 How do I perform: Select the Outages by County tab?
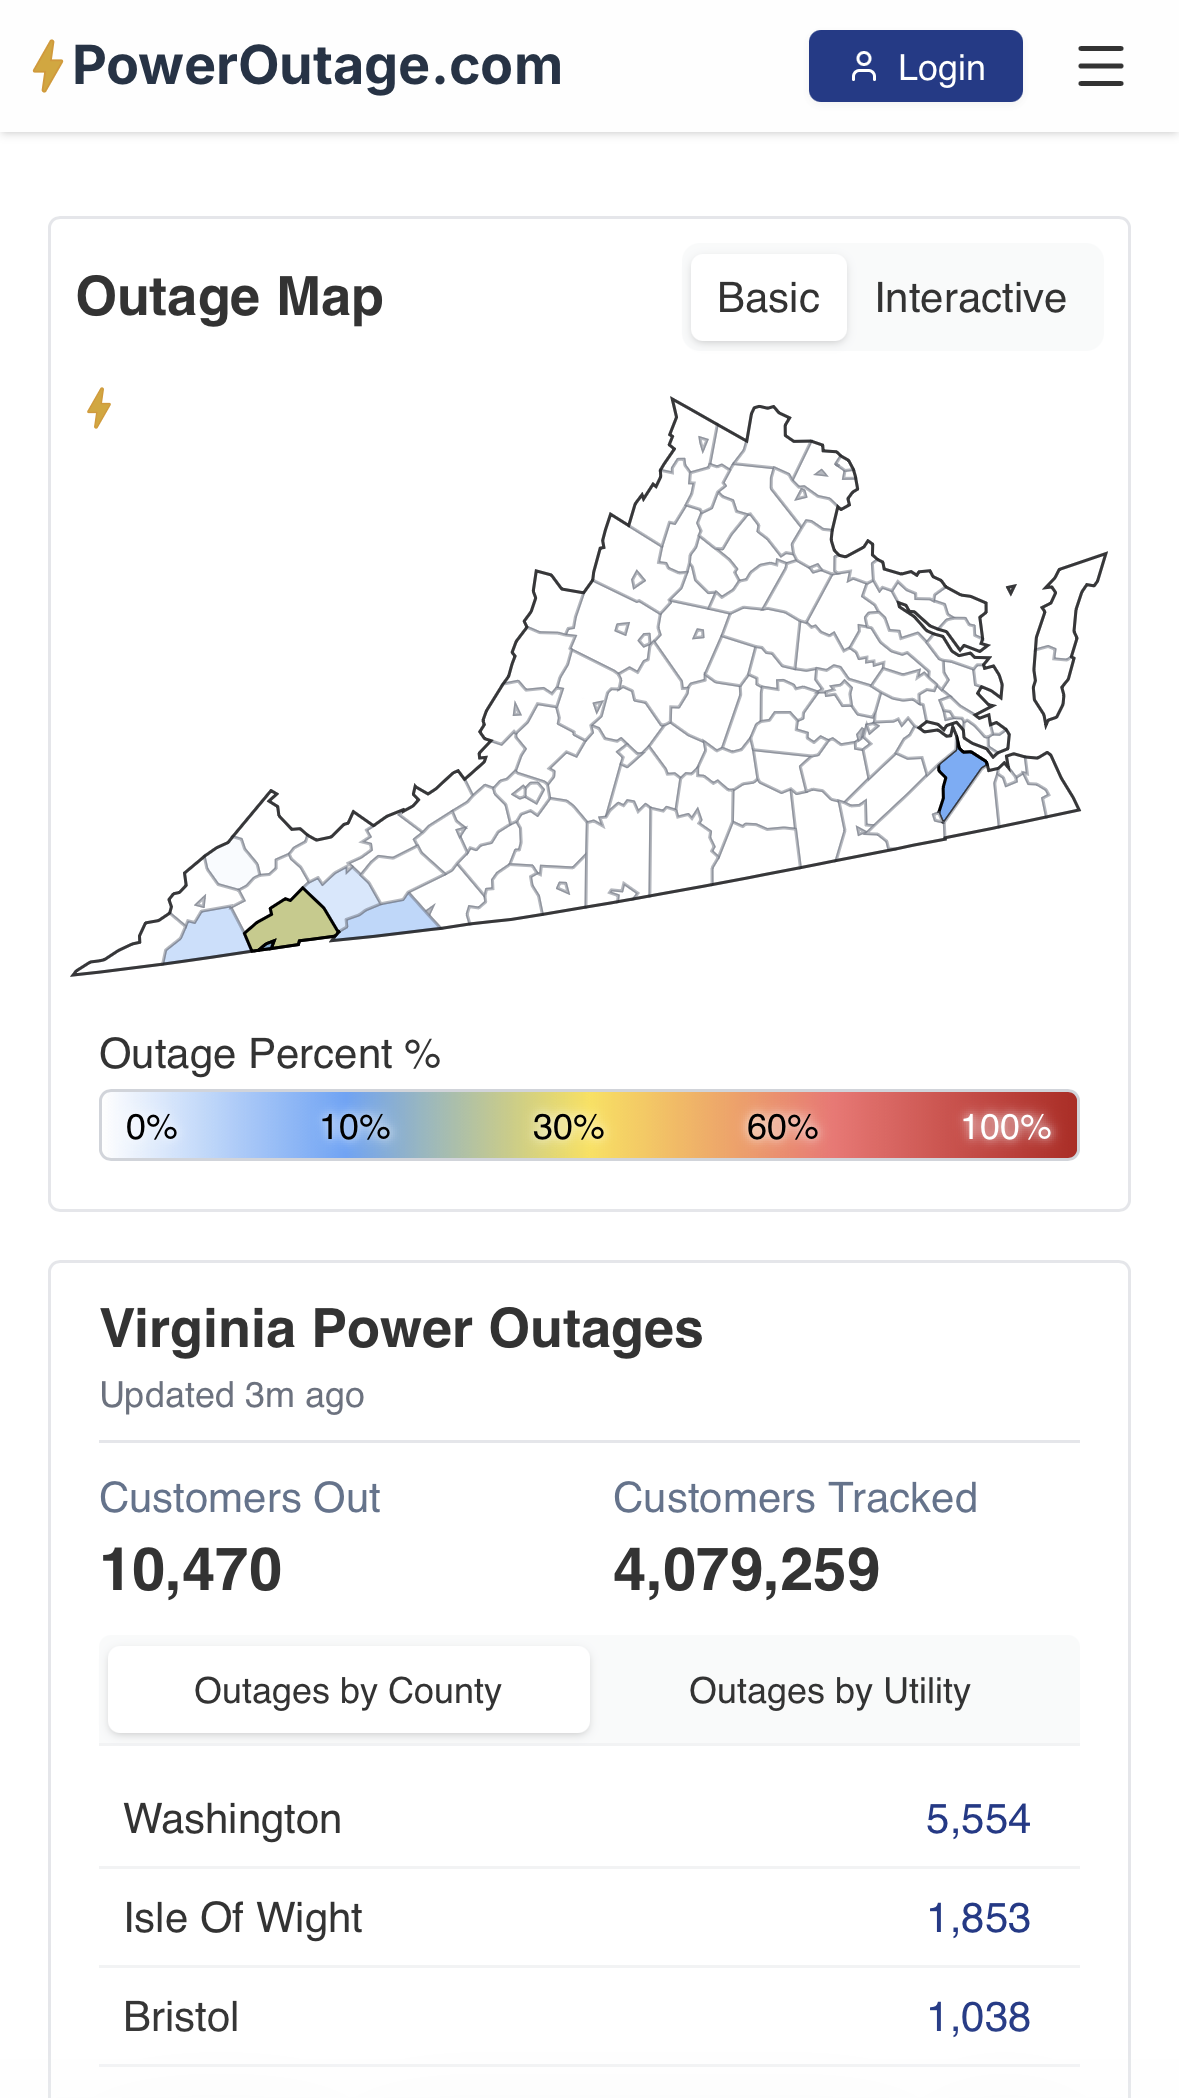point(348,1690)
